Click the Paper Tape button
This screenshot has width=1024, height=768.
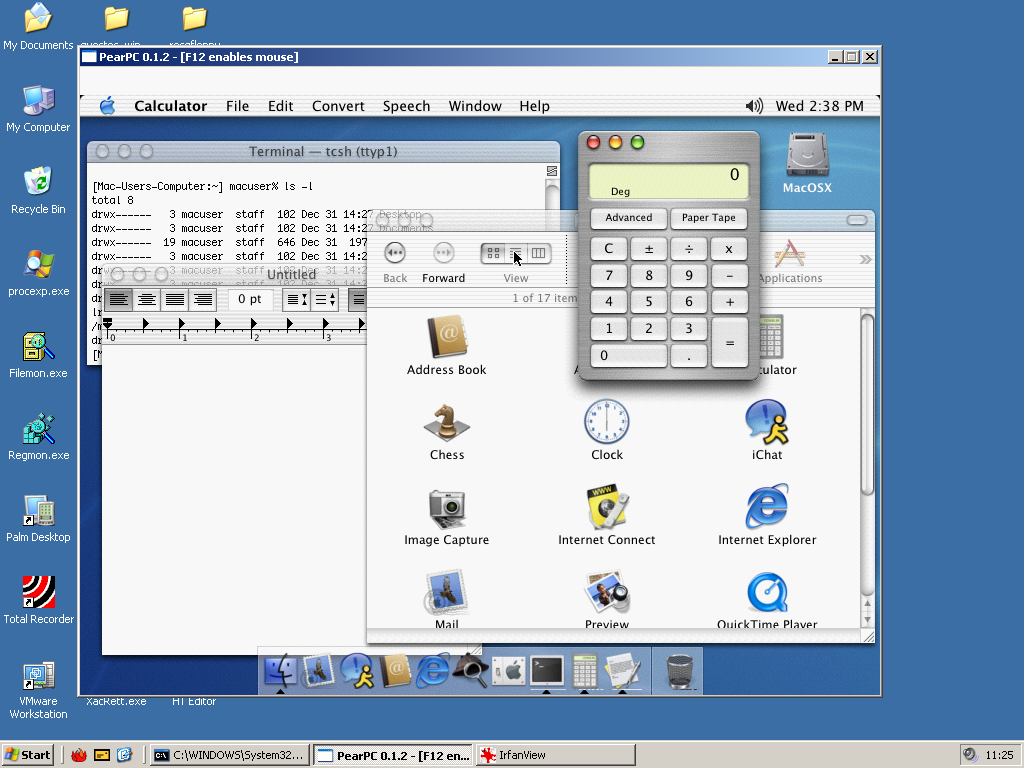click(708, 218)
